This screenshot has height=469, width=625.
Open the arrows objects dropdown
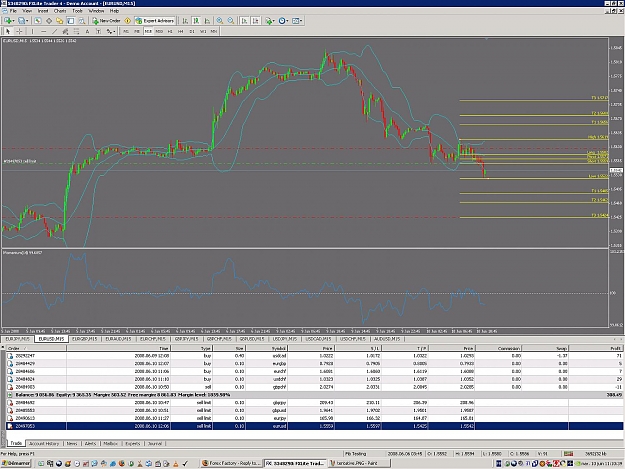(x=111, y=31)
